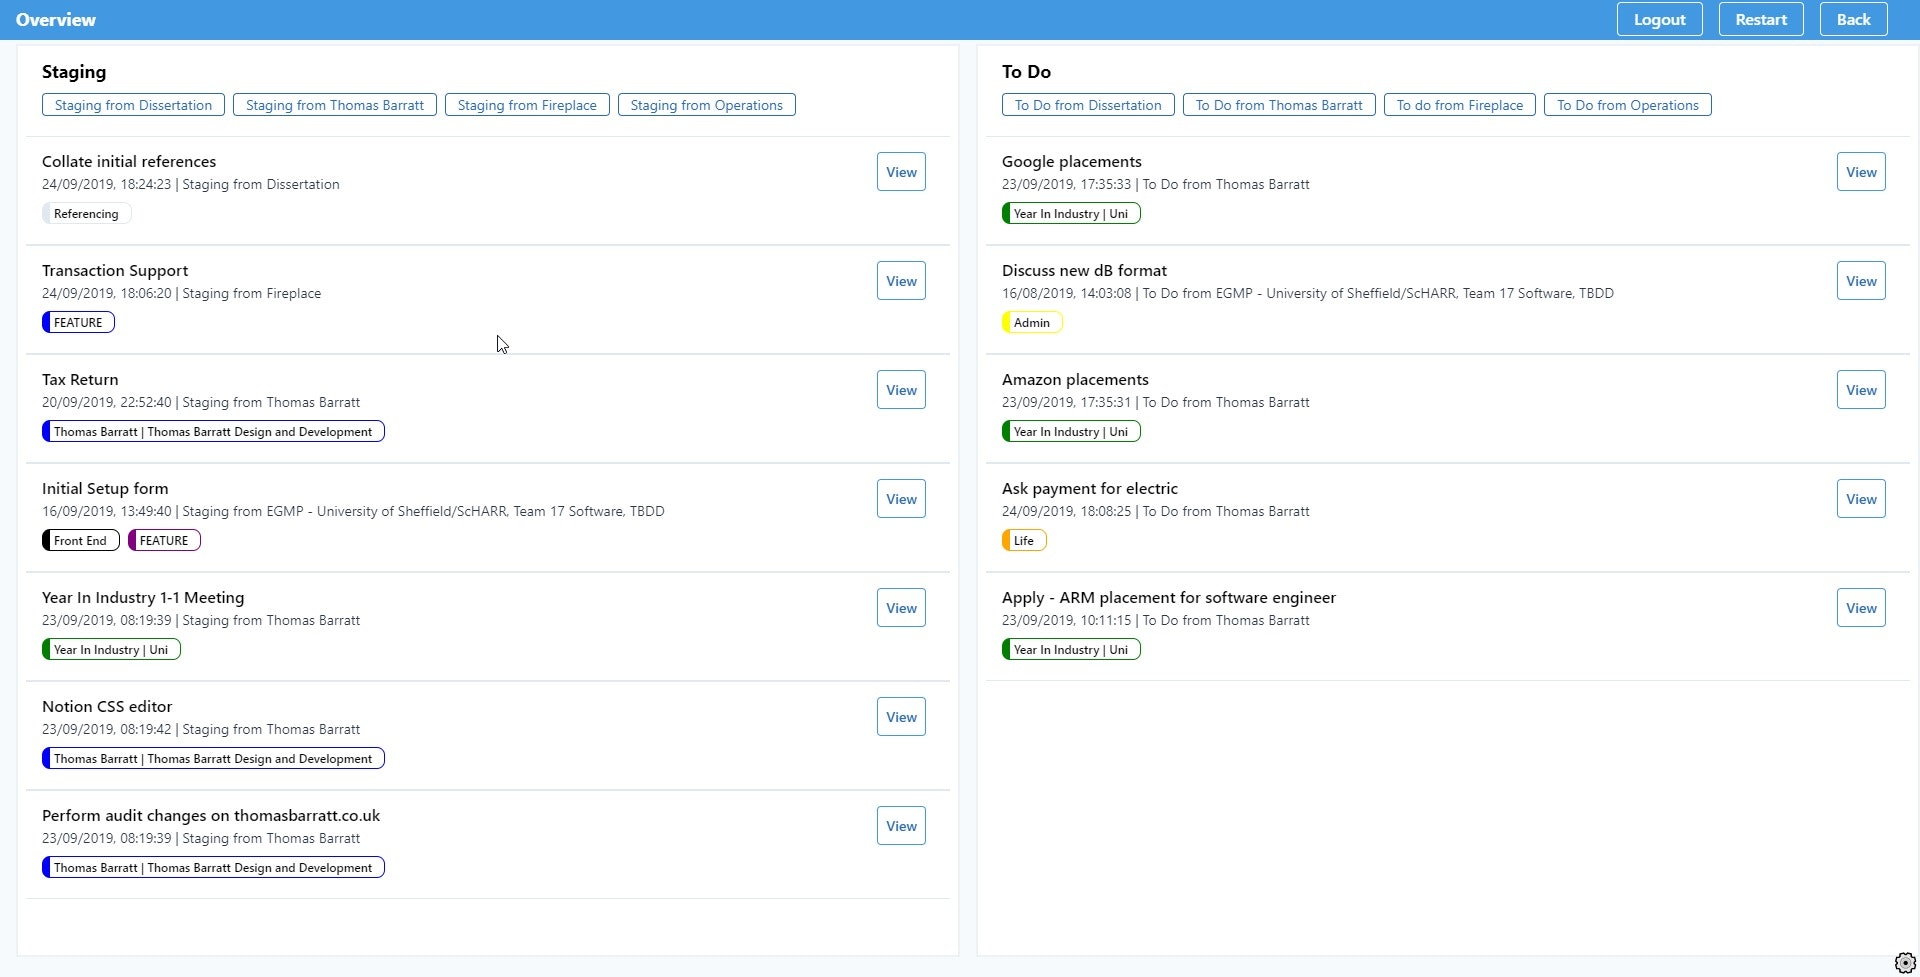Viewport: 1920px width, 977px height.
Task: View the Perform audit changes task
Action: 901,826
